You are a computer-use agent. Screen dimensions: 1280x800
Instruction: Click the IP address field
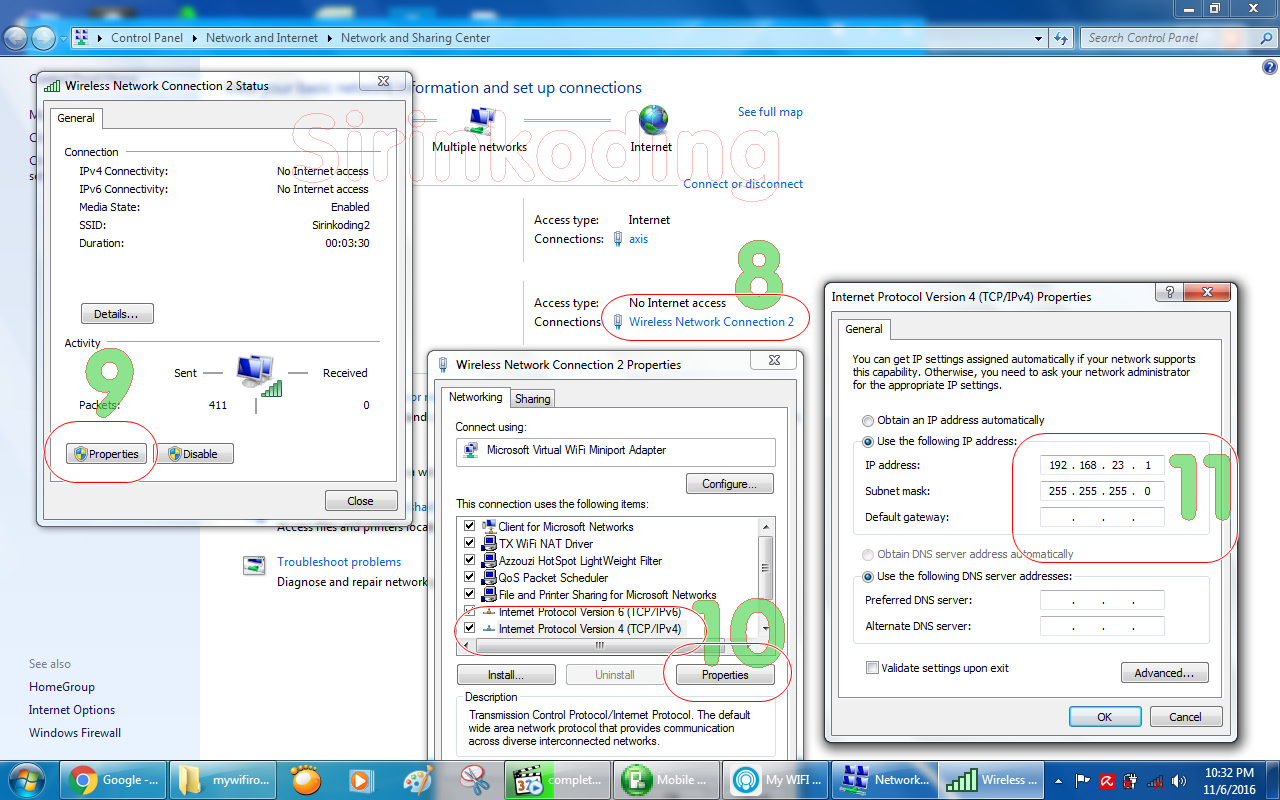click(x=1102, y=466)
